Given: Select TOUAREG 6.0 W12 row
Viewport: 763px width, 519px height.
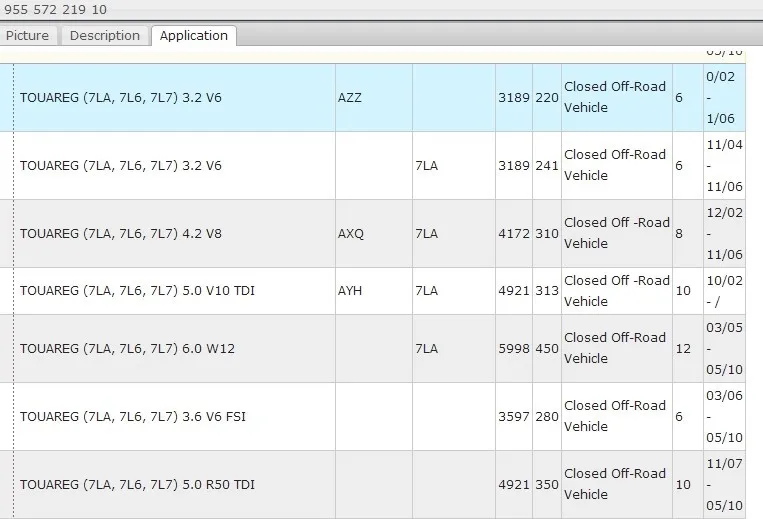Looking at the screenshot, I should tap(372, 348).
